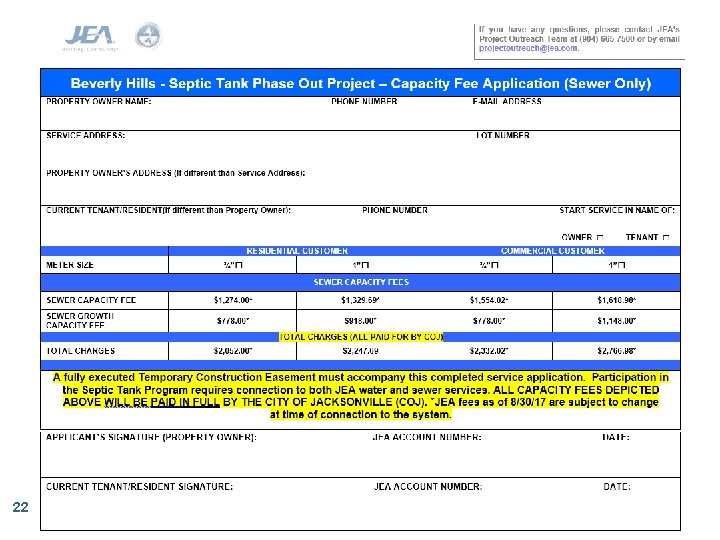
Task: Select the RESIDENTIAL CUSTOMER column header
Action: click(x=297, y=251)
